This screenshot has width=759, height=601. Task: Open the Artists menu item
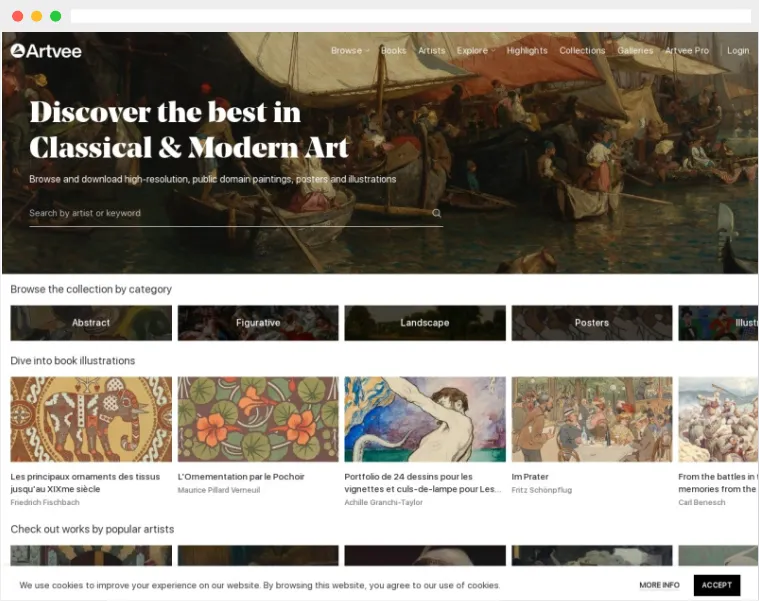[431, 50]
